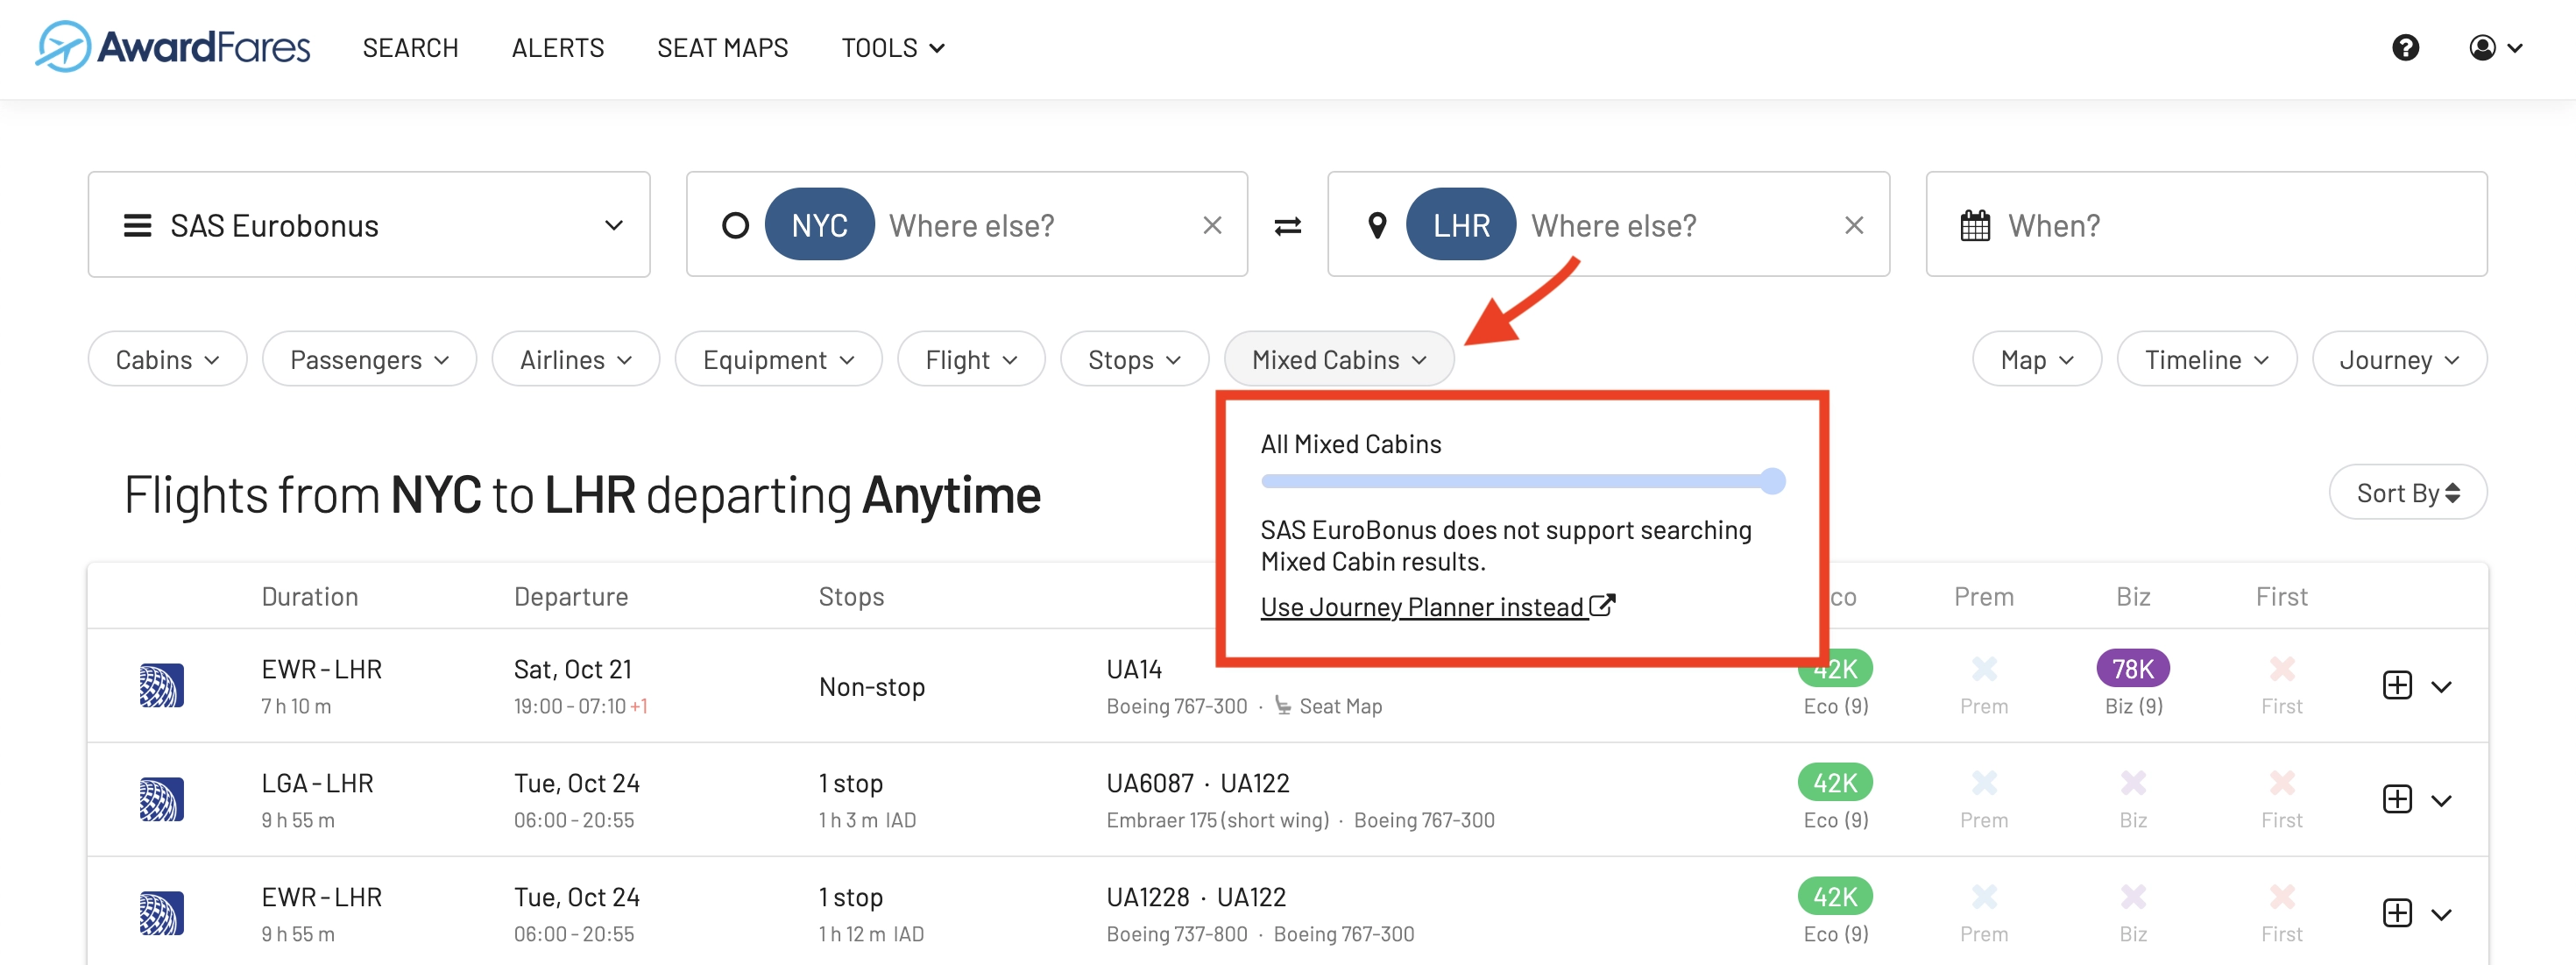Click unavailable First X on UA6087 row
Viewport: 2576px width, 965px height.
2281,782
